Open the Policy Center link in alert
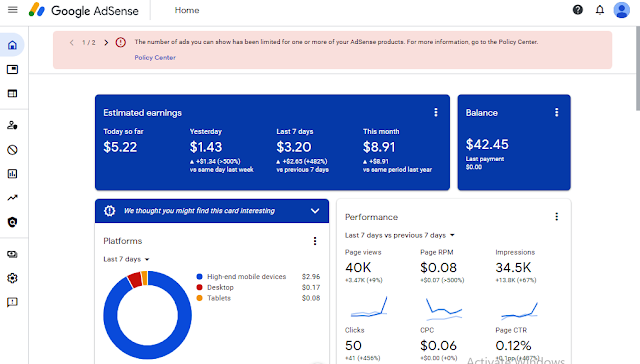The height and width of the screenshot is (364, 640). click(155, 58)
